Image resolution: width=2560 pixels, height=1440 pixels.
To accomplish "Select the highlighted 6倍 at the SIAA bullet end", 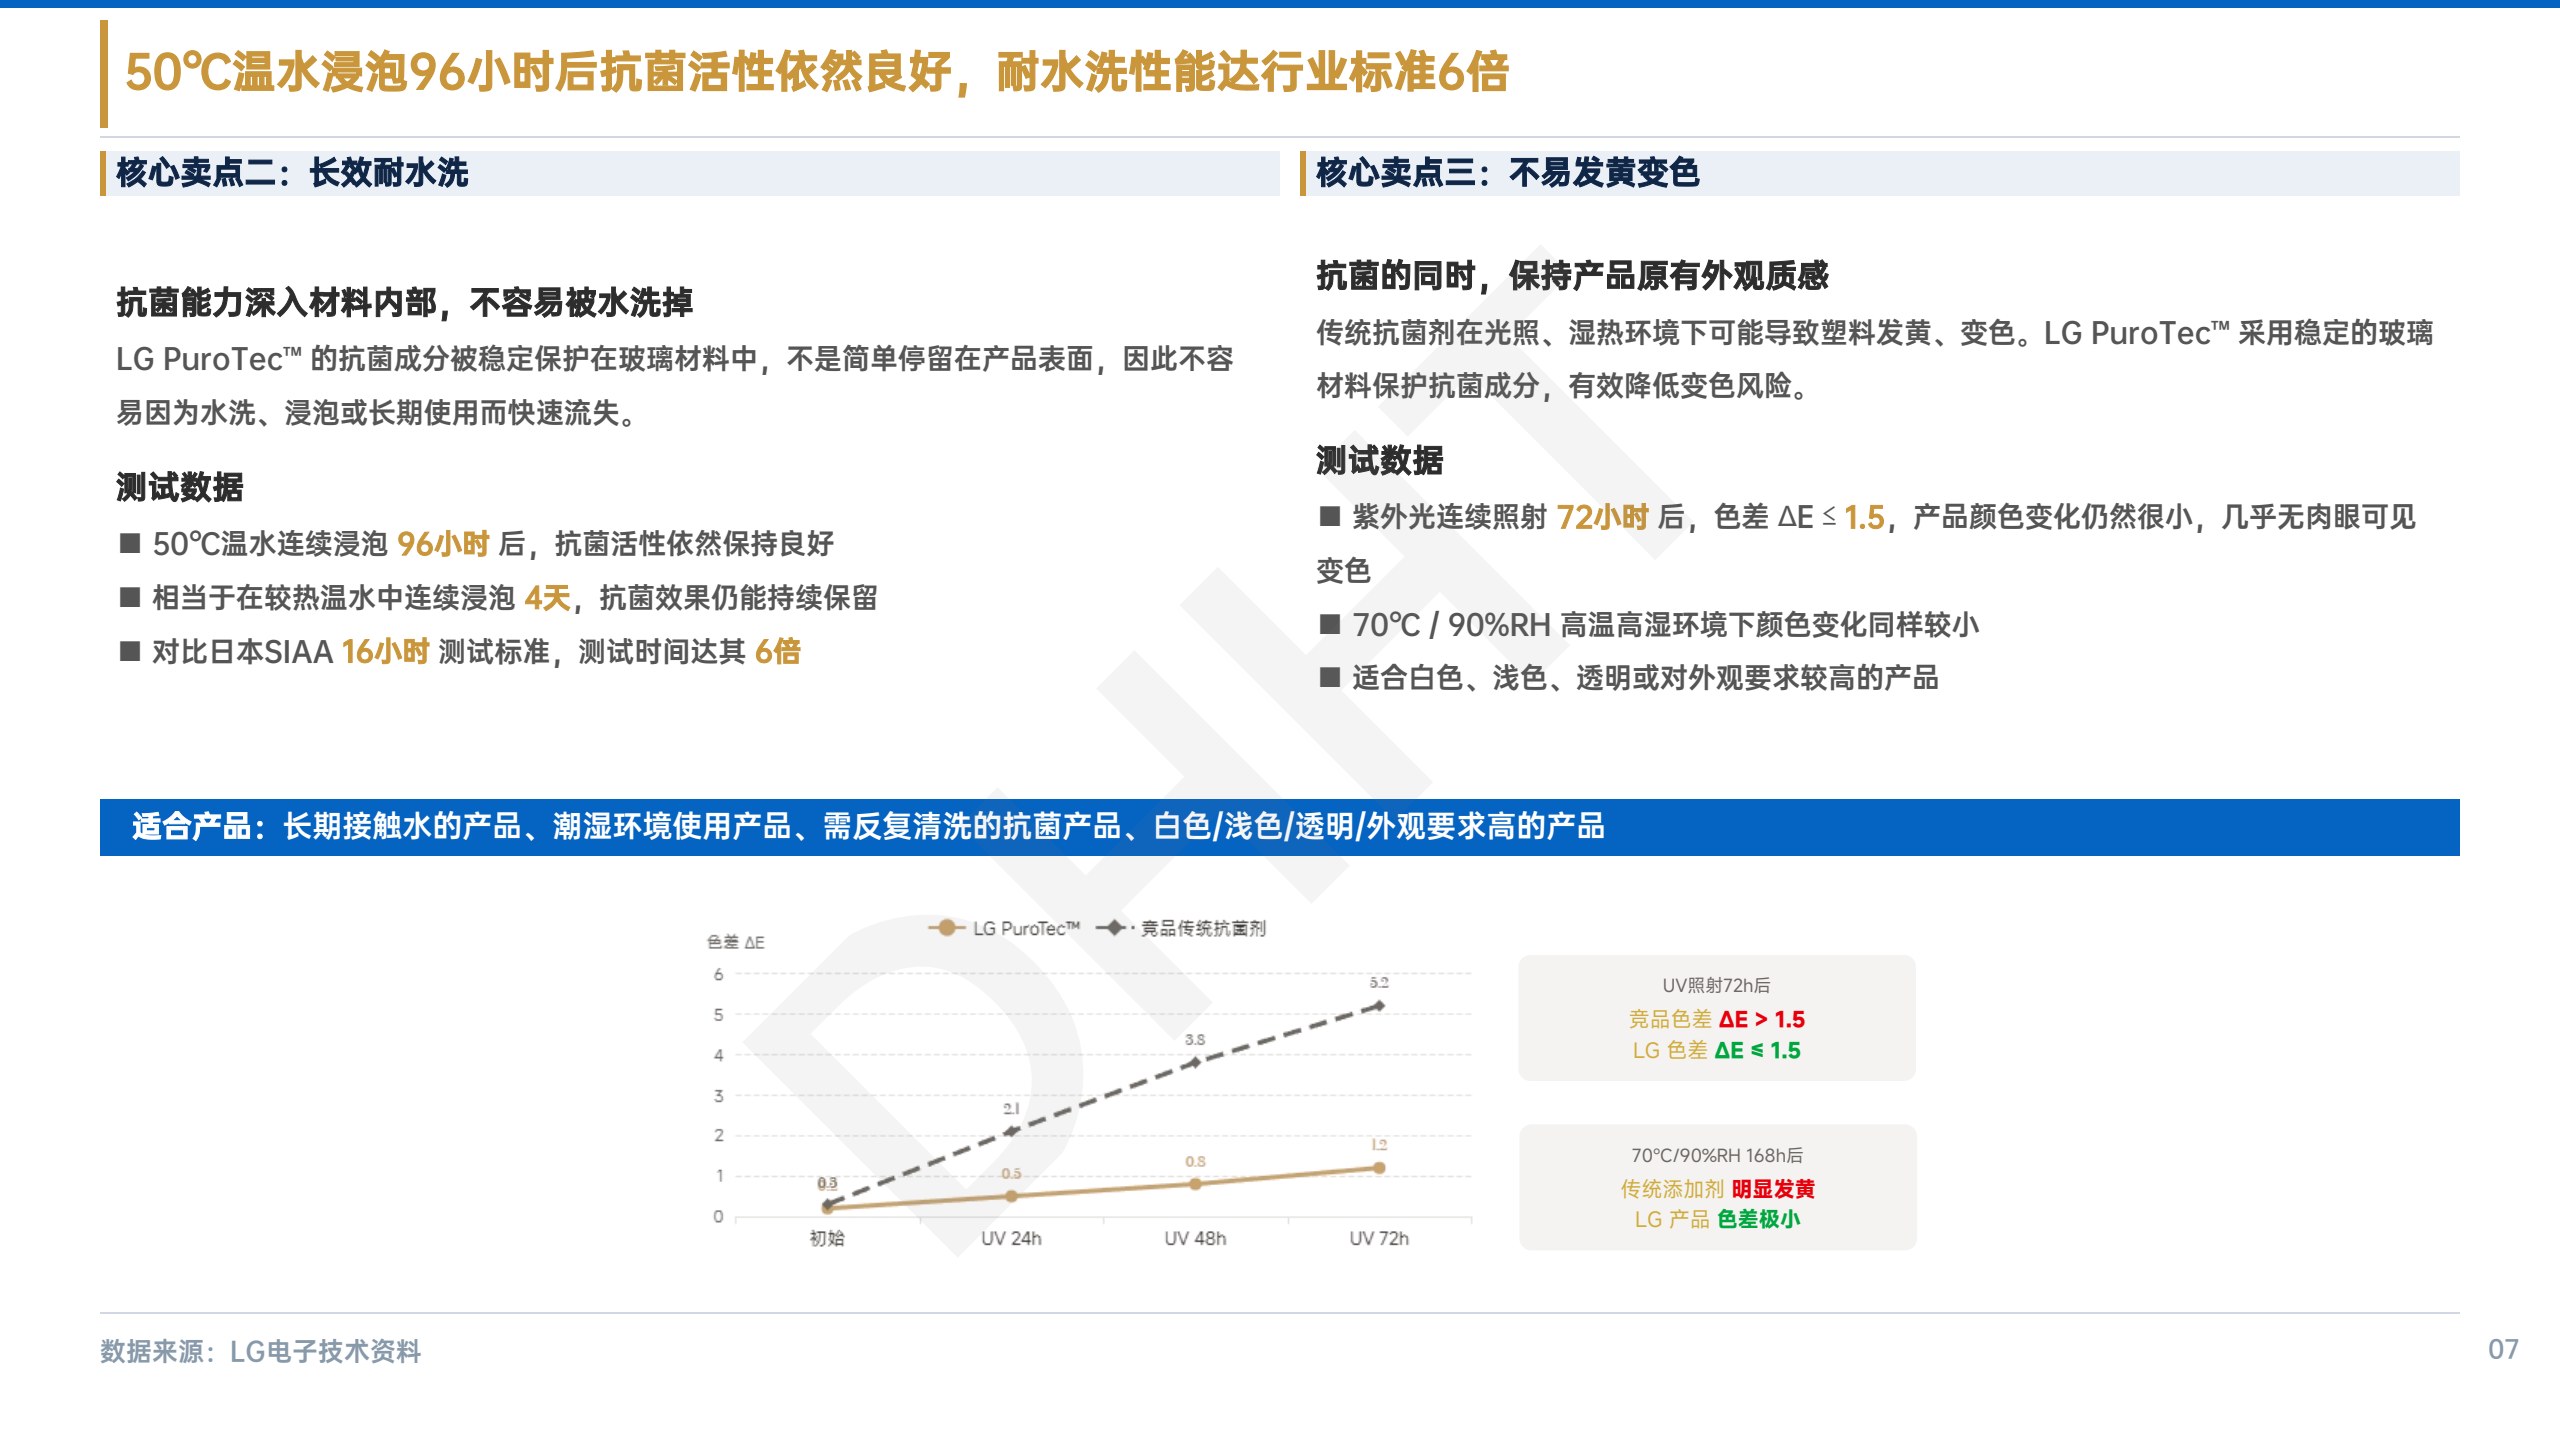I will 778,652.
